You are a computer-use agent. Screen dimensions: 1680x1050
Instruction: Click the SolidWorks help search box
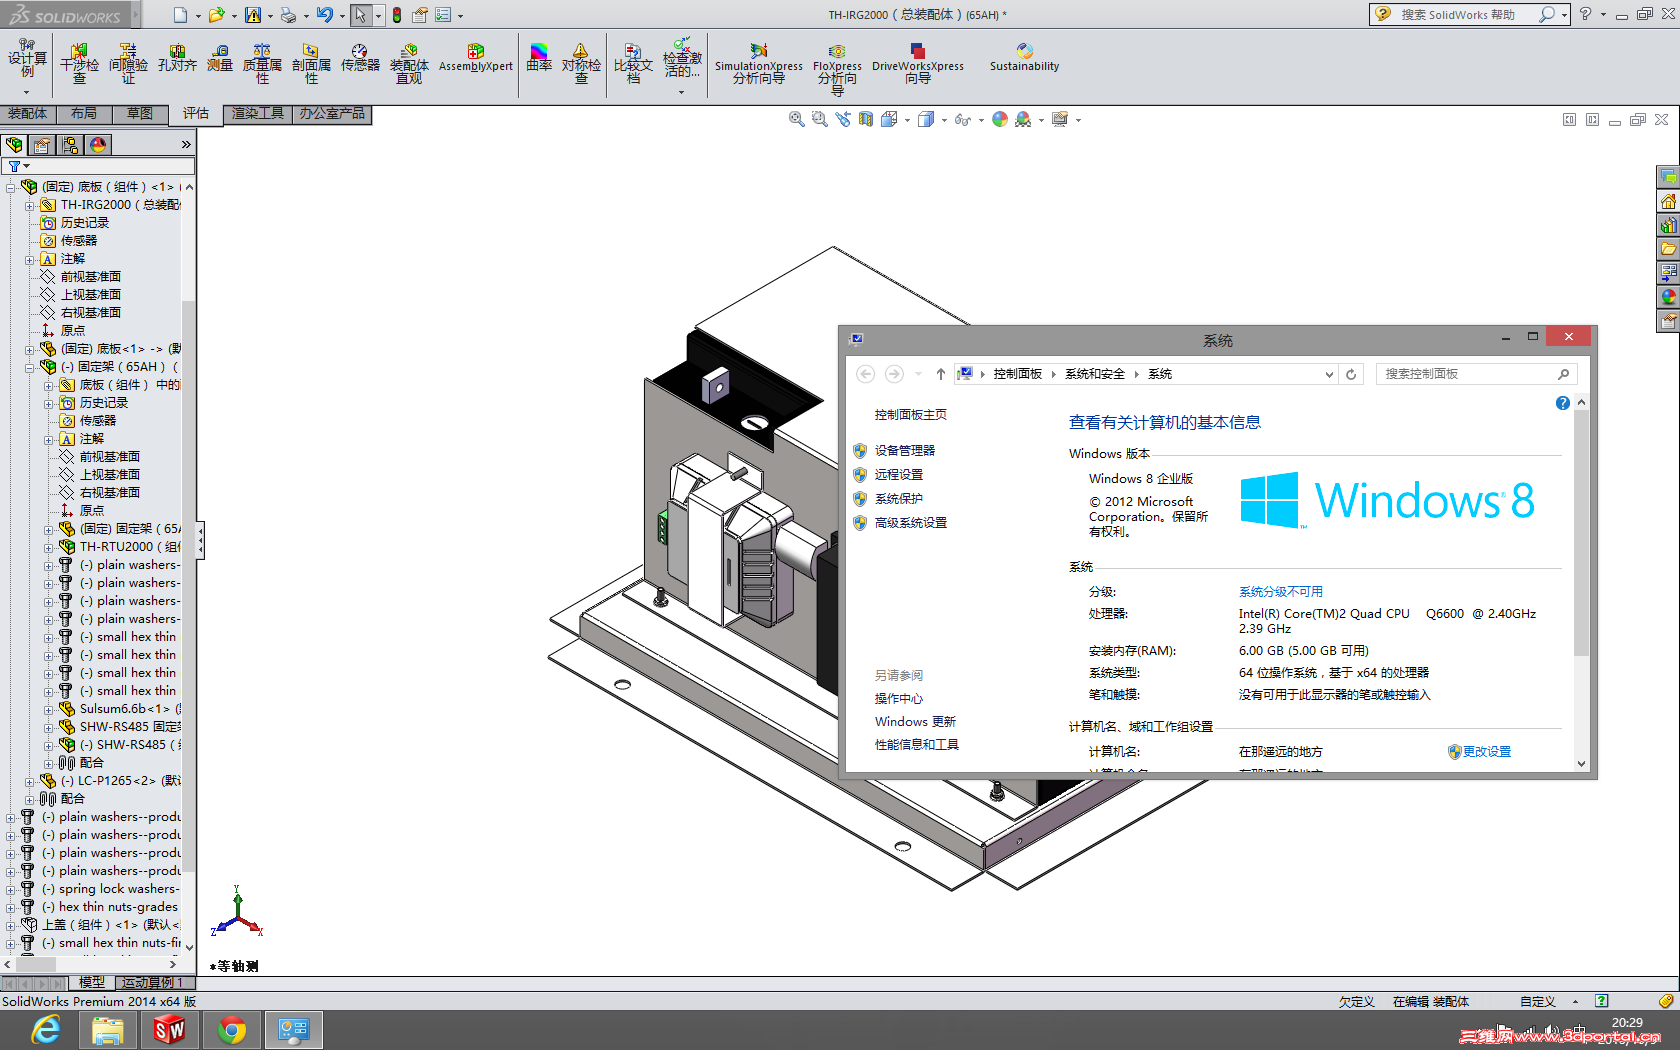(1469, 15)
